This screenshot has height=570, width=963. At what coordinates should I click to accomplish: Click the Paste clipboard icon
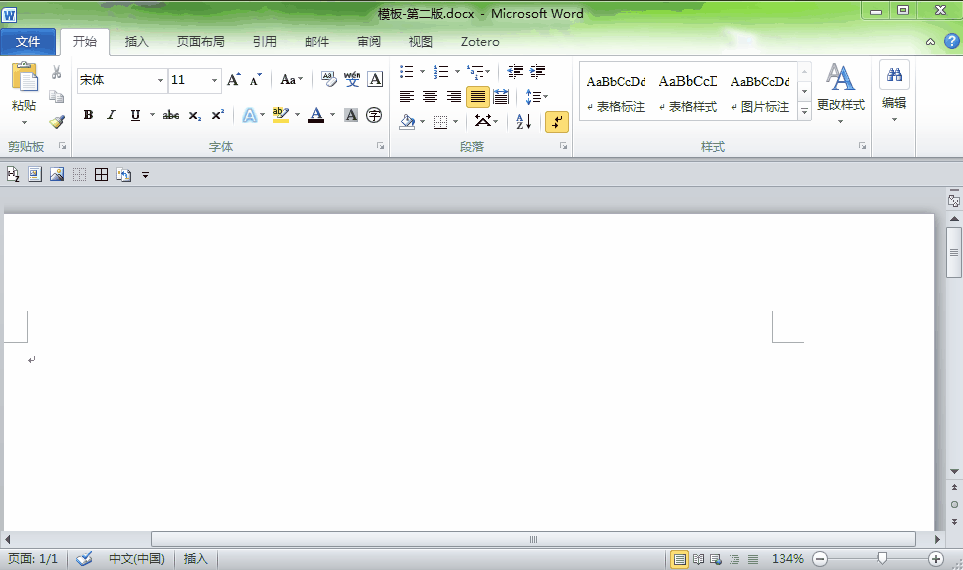25,77
